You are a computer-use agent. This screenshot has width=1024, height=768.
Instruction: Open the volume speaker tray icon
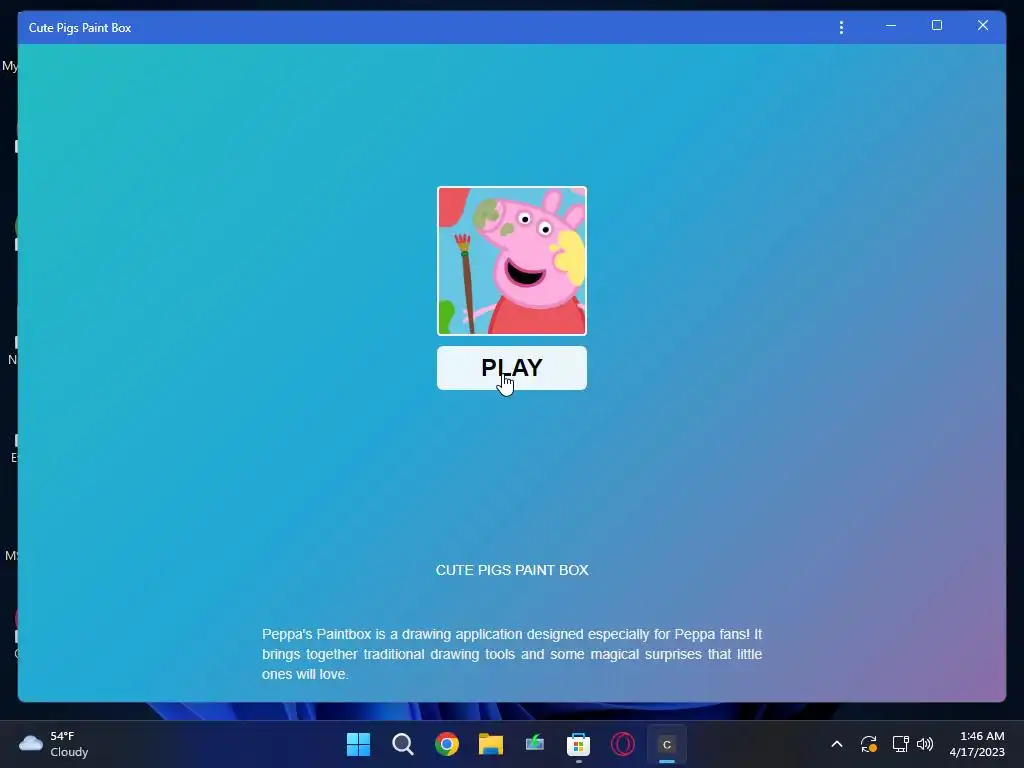925,744
